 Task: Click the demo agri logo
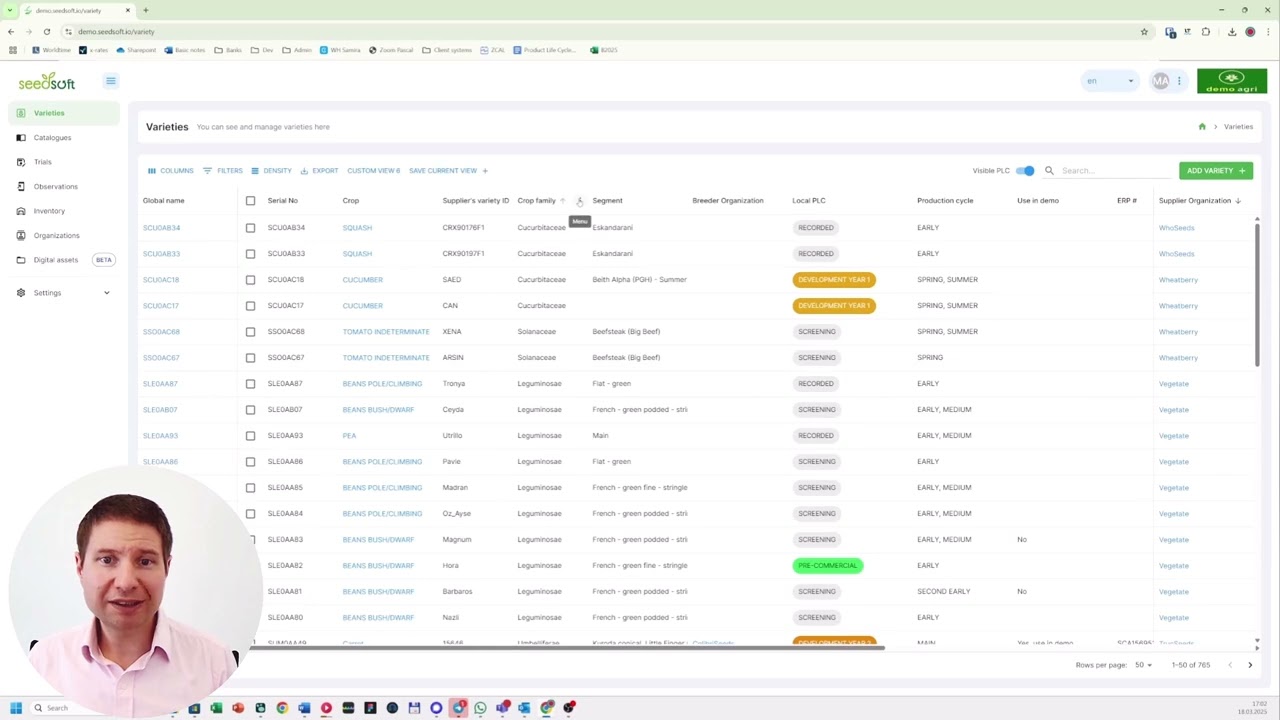[1232, 81]
